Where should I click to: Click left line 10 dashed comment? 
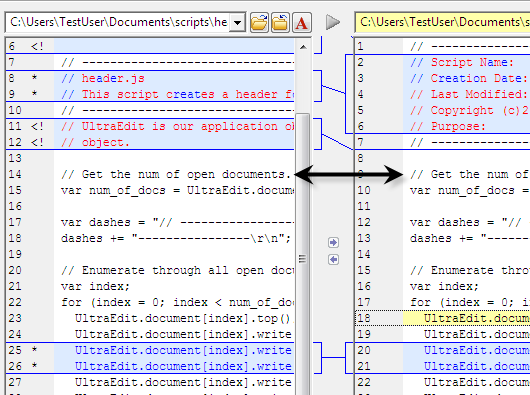pos(177,110)
